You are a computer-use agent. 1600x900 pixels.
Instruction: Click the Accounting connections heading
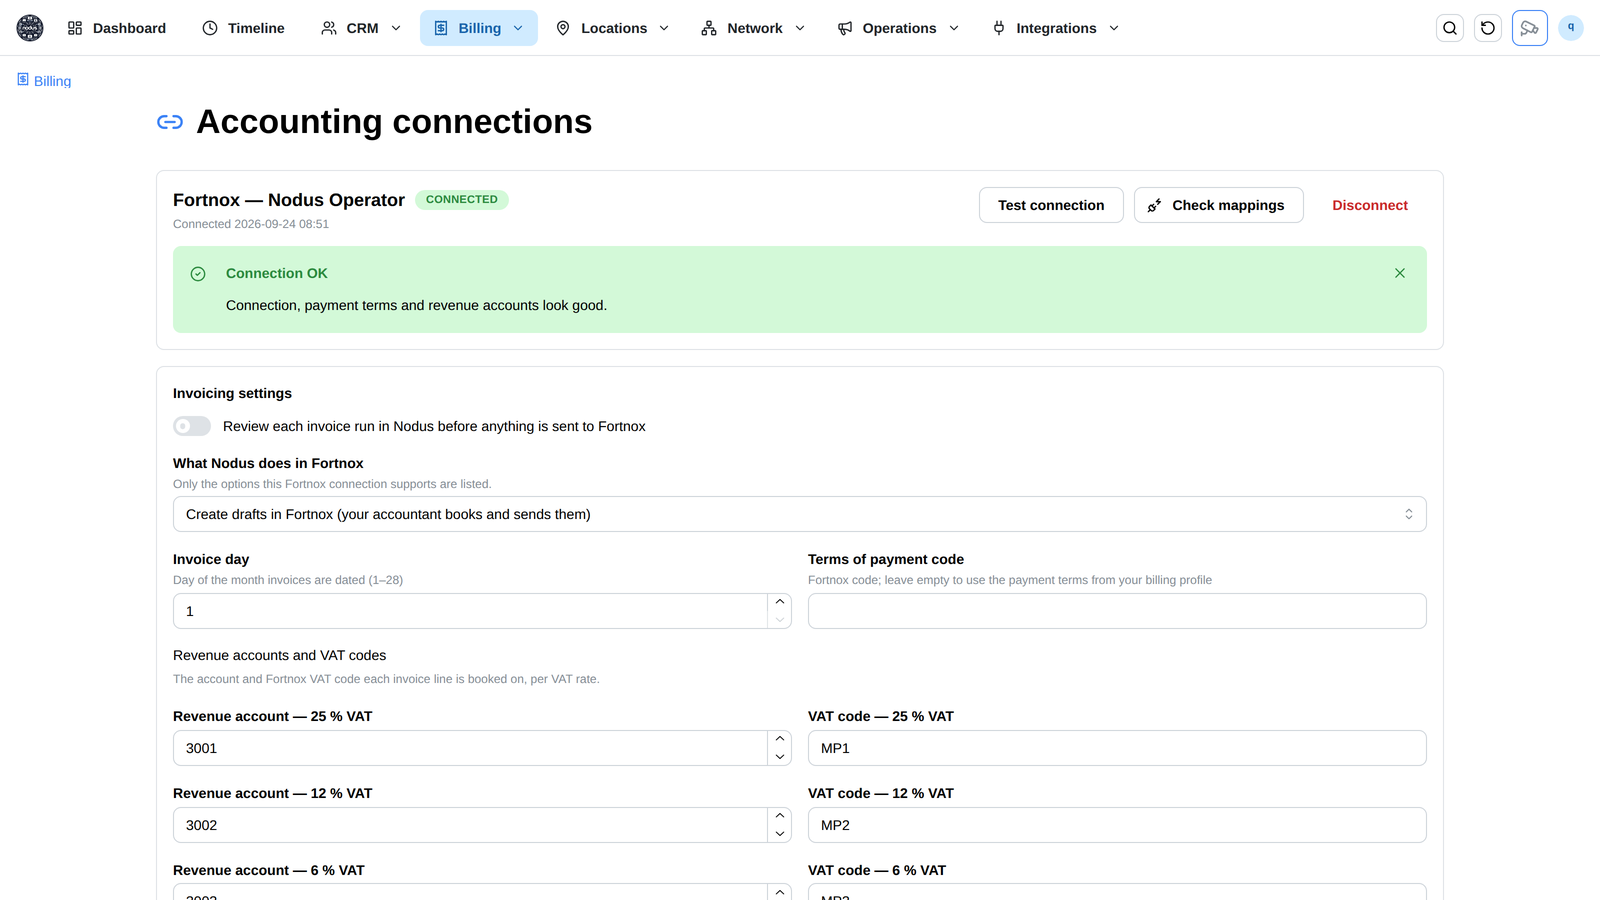pyautogui.click(x=394, y=122)
